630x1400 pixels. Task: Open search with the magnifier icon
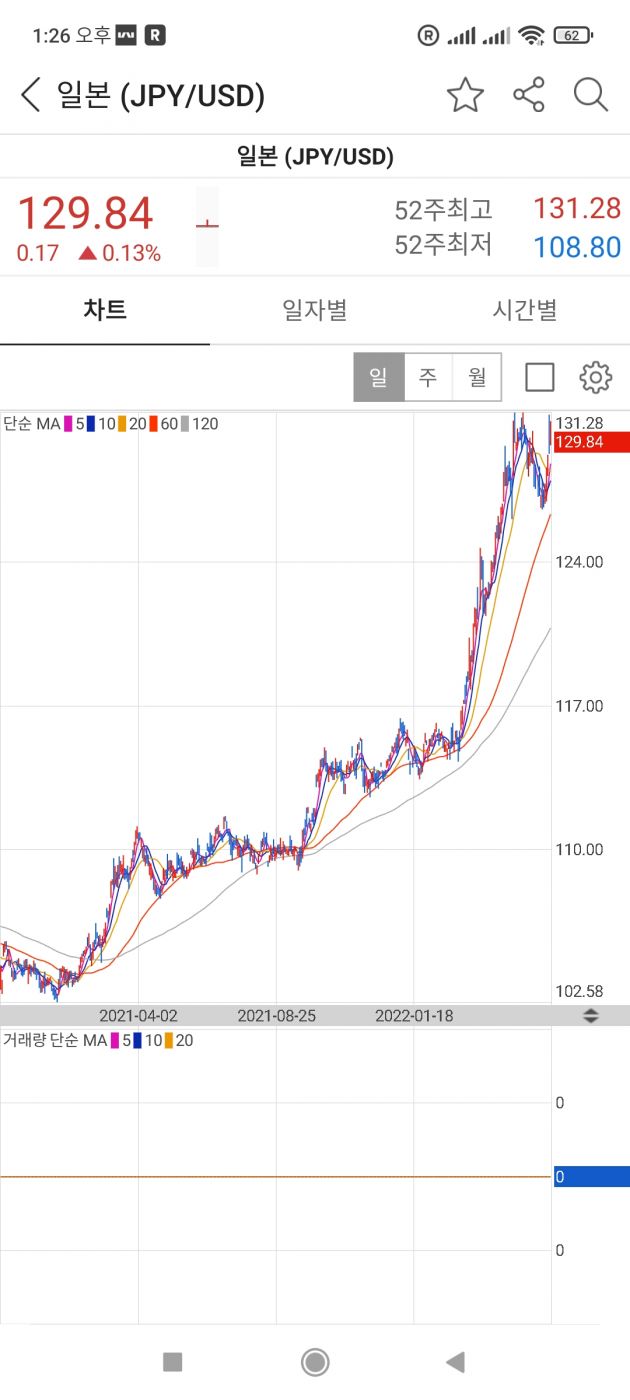(591, 96)
